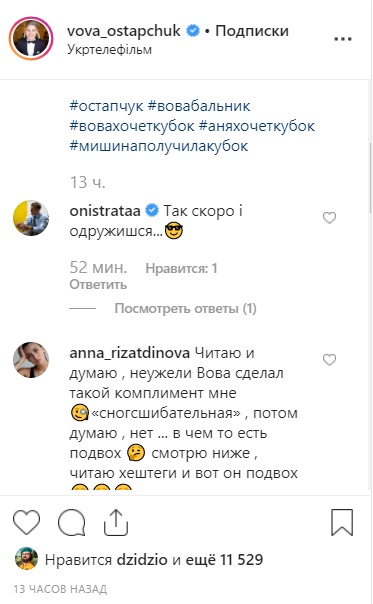Open the comment speech bubble icon

[71, 522]
